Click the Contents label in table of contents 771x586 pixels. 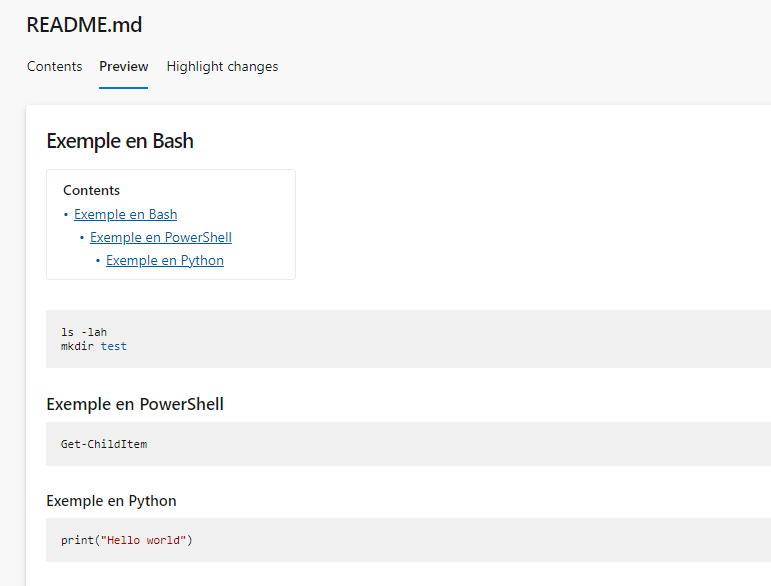coord(91,190)
